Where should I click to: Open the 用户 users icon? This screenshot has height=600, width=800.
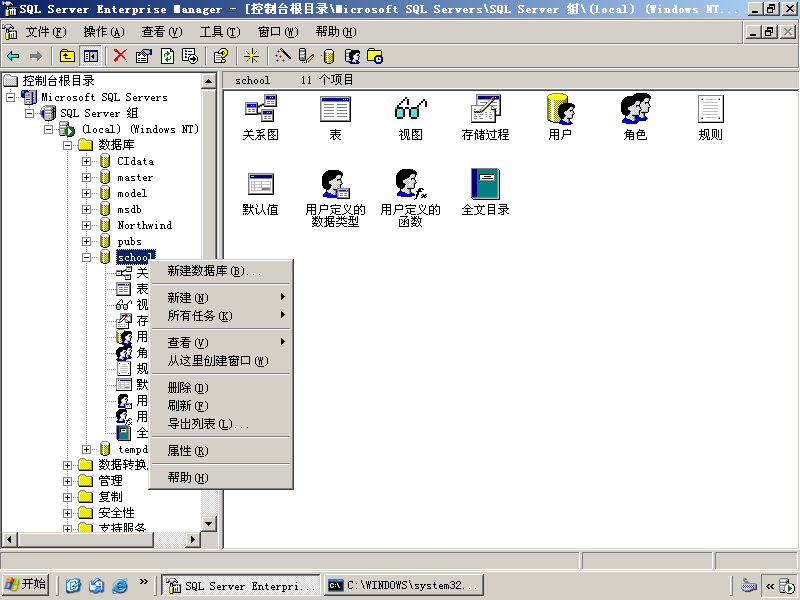(x=560, y=117)
